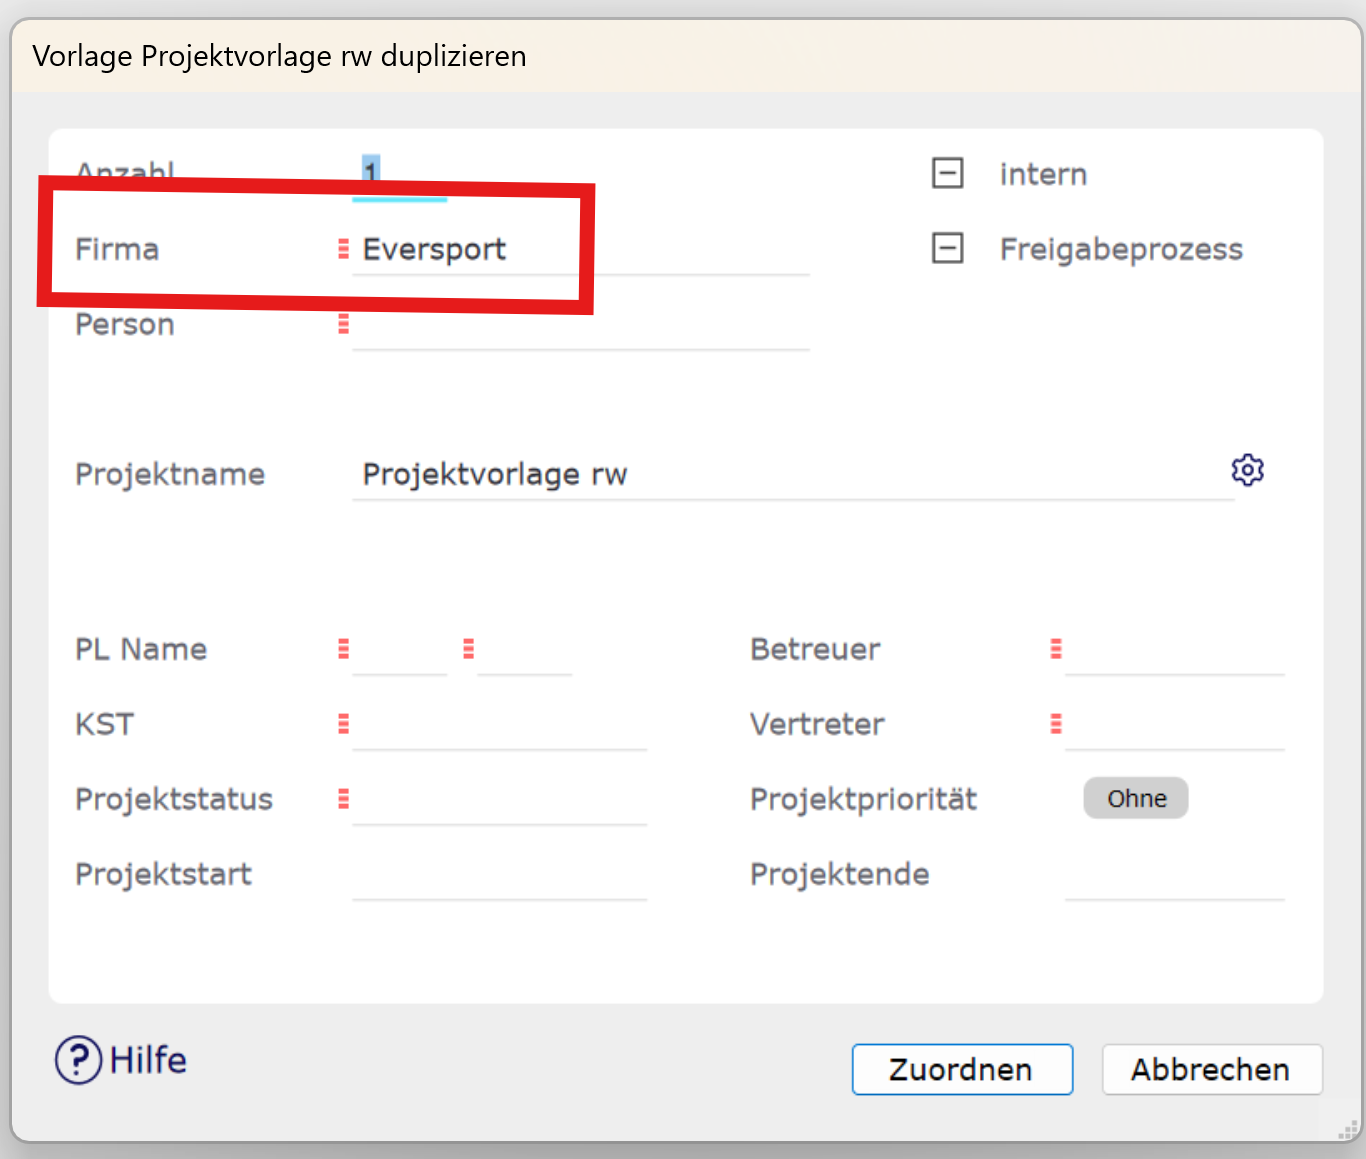Toggle the Freigabeprozess checkbox
The image size is (1366, 1159).
click(x=947, y=248)
